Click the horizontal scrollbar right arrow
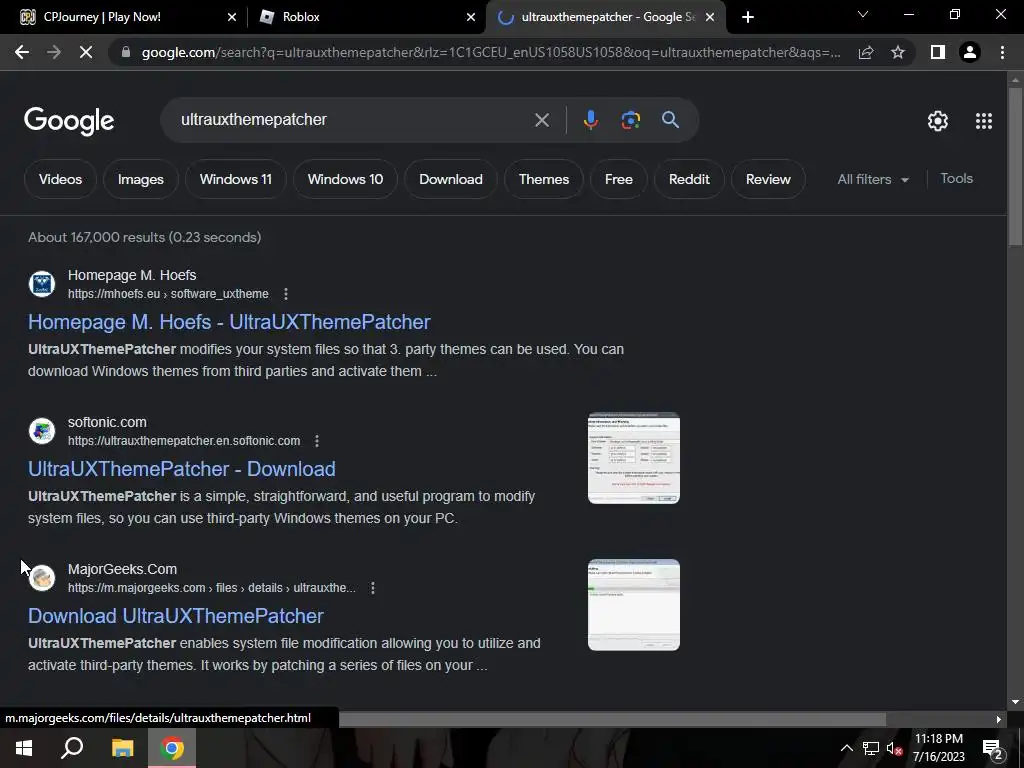The width and height of the screenshot is (1024, 768). [x=999, y=719]
